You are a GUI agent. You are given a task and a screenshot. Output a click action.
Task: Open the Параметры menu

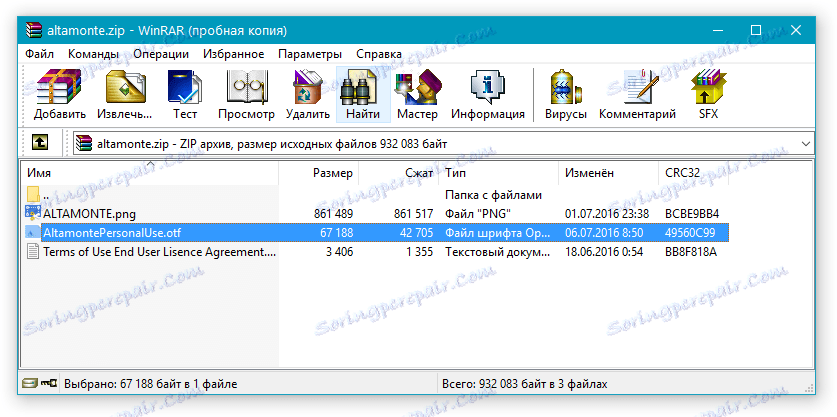[x=310, y=54]
